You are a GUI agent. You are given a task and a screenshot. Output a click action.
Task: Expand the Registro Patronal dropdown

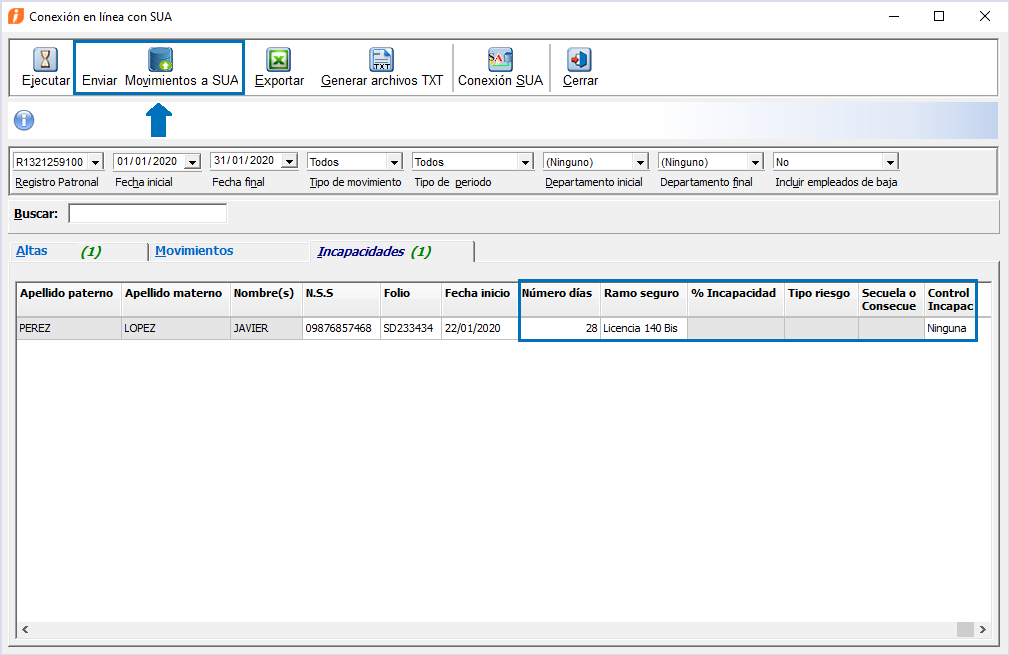(x=95, y=162)
